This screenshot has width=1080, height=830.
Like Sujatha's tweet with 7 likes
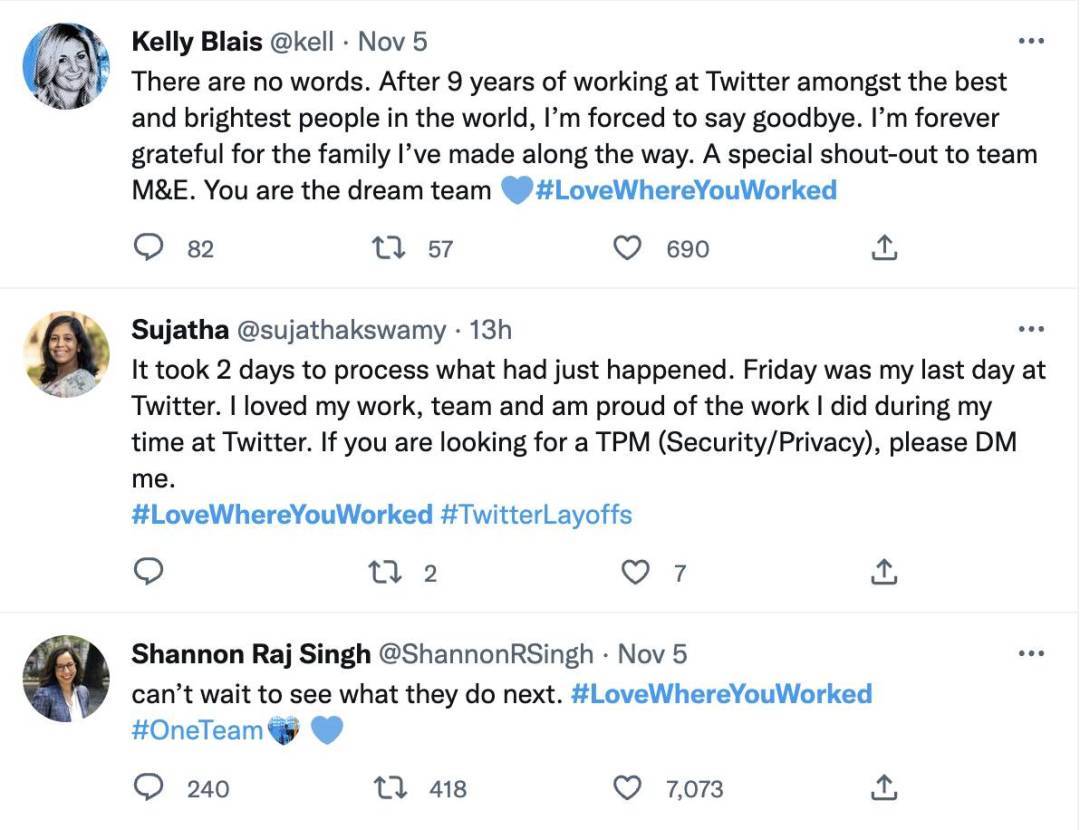(636, 571)
